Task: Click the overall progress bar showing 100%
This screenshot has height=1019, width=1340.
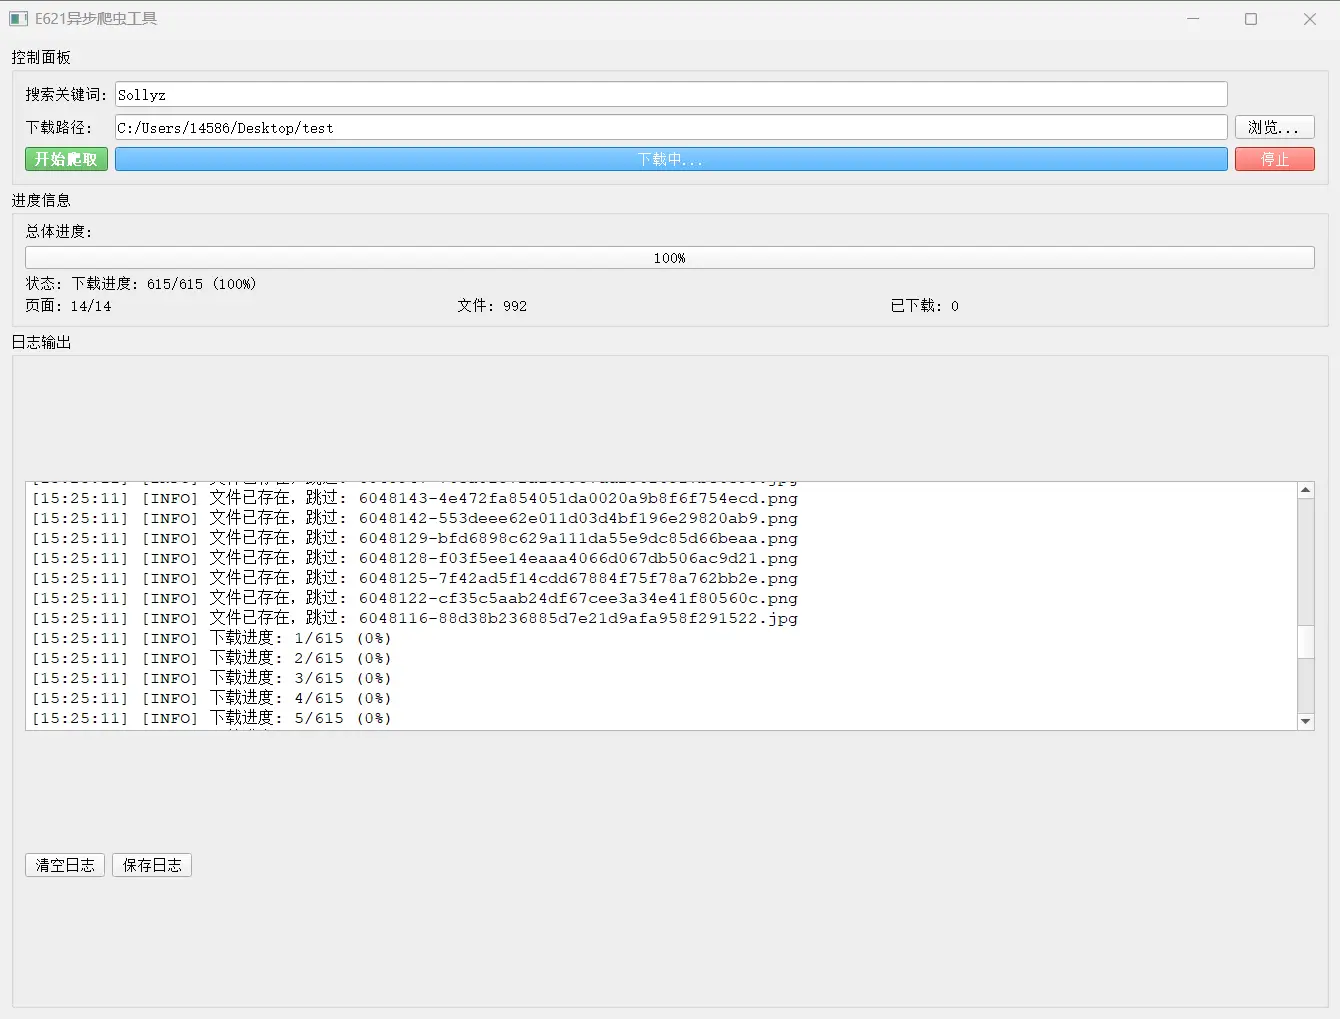Action: 670,258
